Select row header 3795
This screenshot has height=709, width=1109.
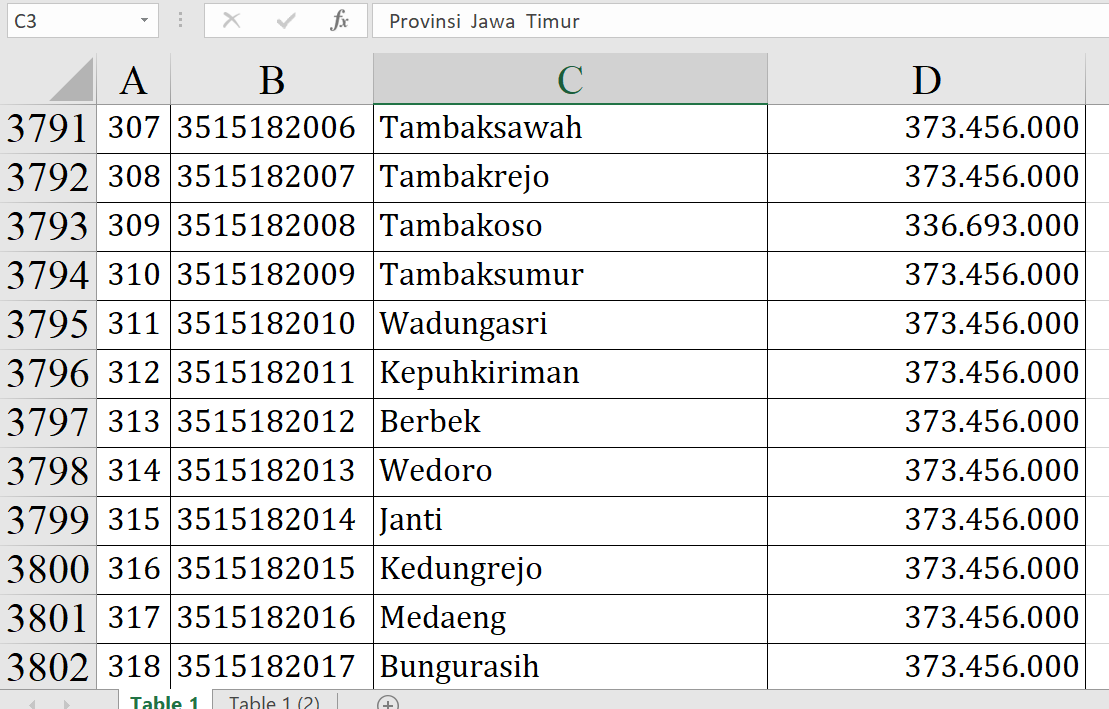(48, 325)
